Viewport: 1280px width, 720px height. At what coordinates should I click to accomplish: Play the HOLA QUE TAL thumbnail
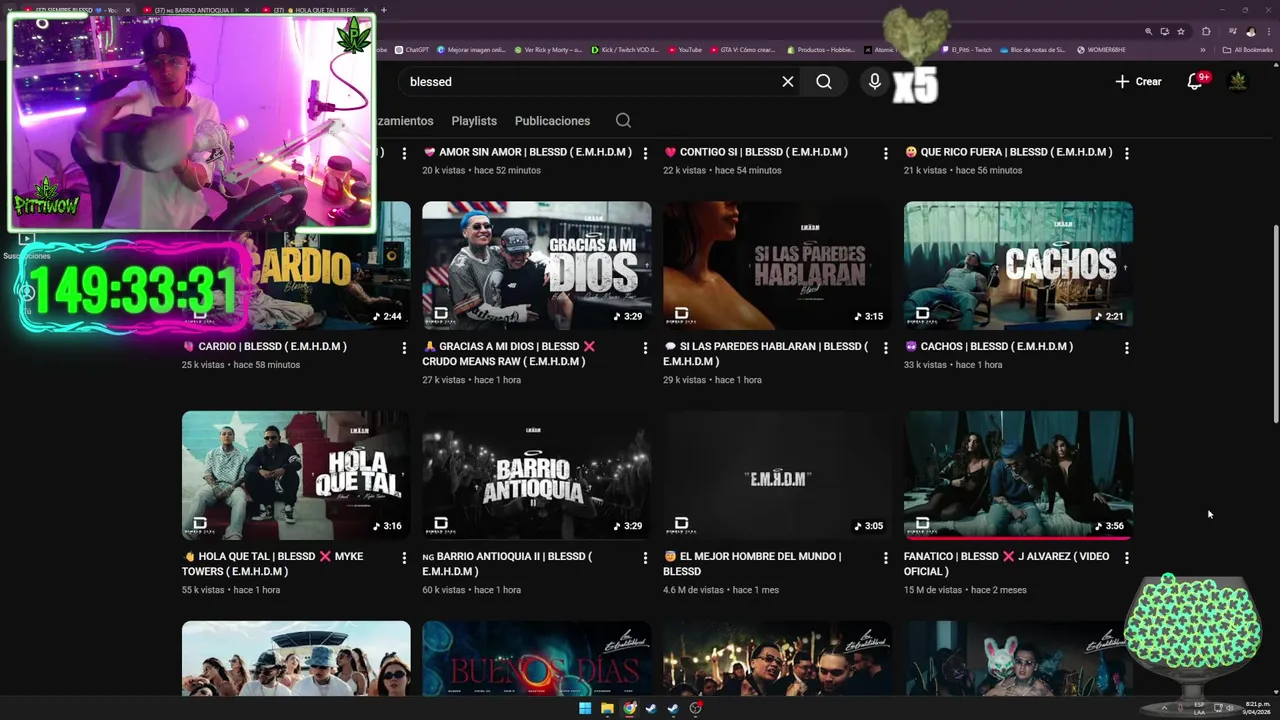[x=296, y=475]
